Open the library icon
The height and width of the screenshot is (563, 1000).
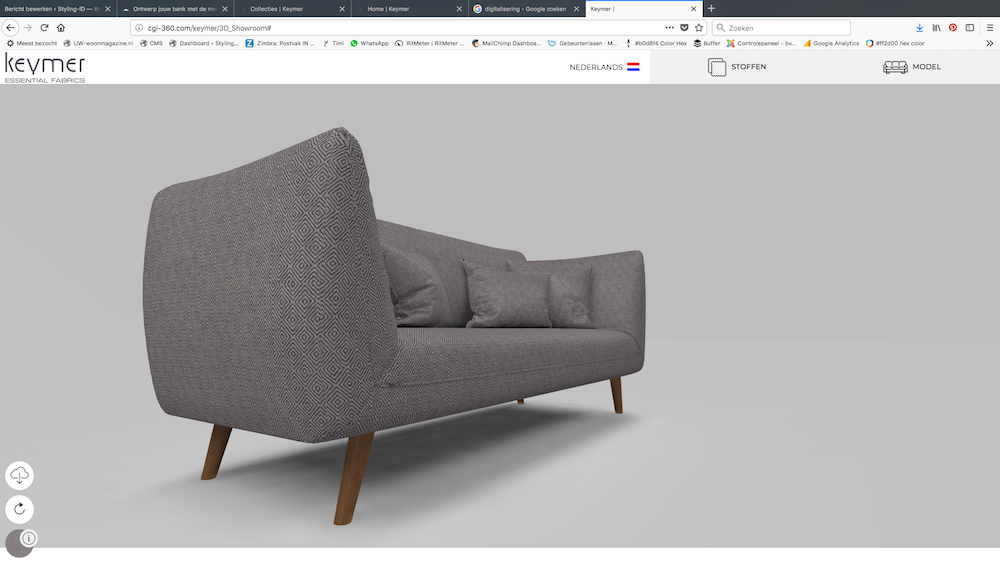click(x=936, y=27)
